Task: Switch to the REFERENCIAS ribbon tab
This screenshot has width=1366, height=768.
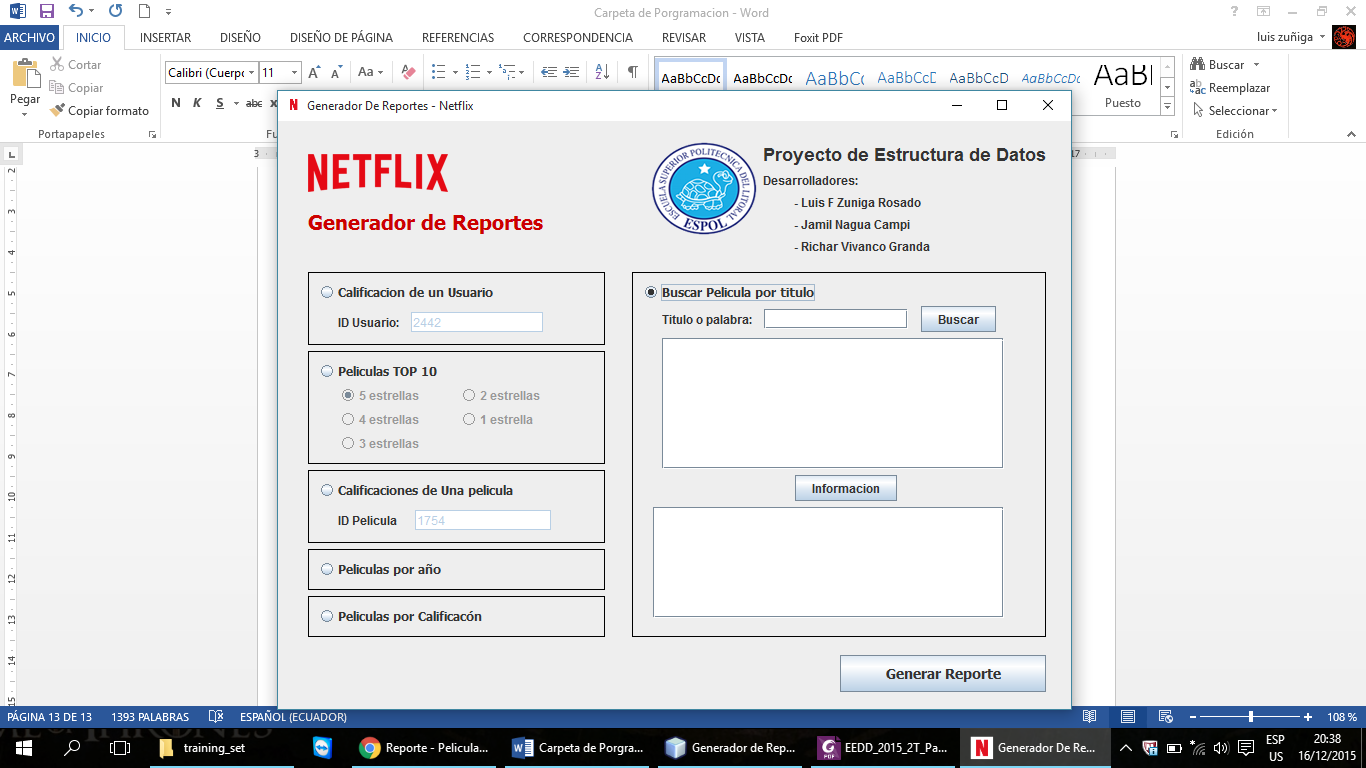Action: [x=457, y=38]
